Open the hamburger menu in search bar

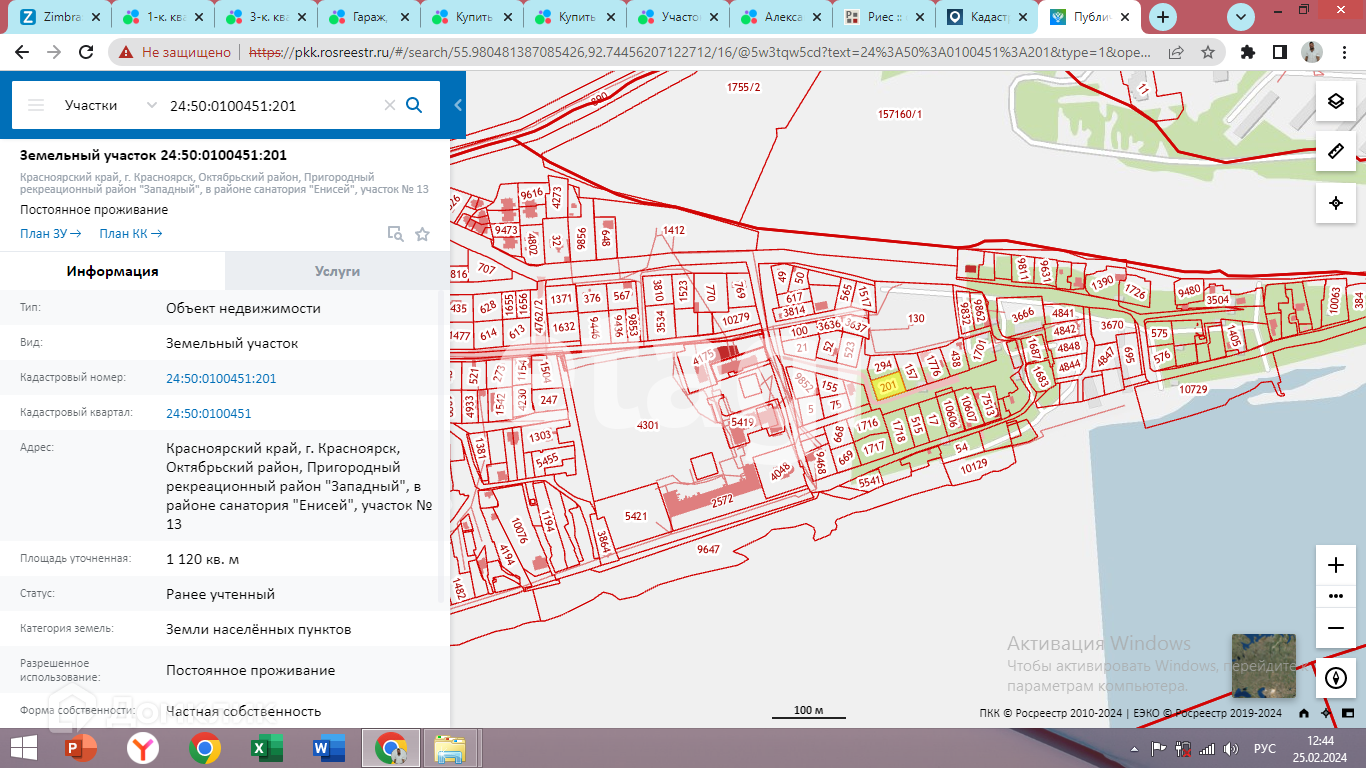(x=36, y=105)
